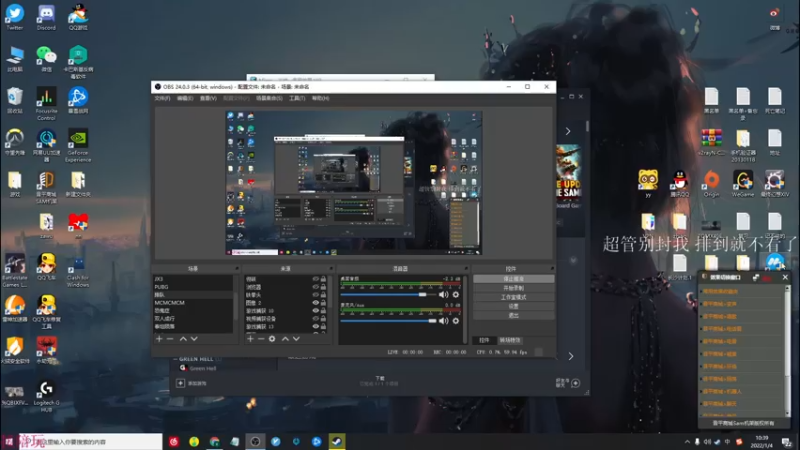Open the Help menu in OBS
This screenshot has height=450, width=800.
click(320, 98)
